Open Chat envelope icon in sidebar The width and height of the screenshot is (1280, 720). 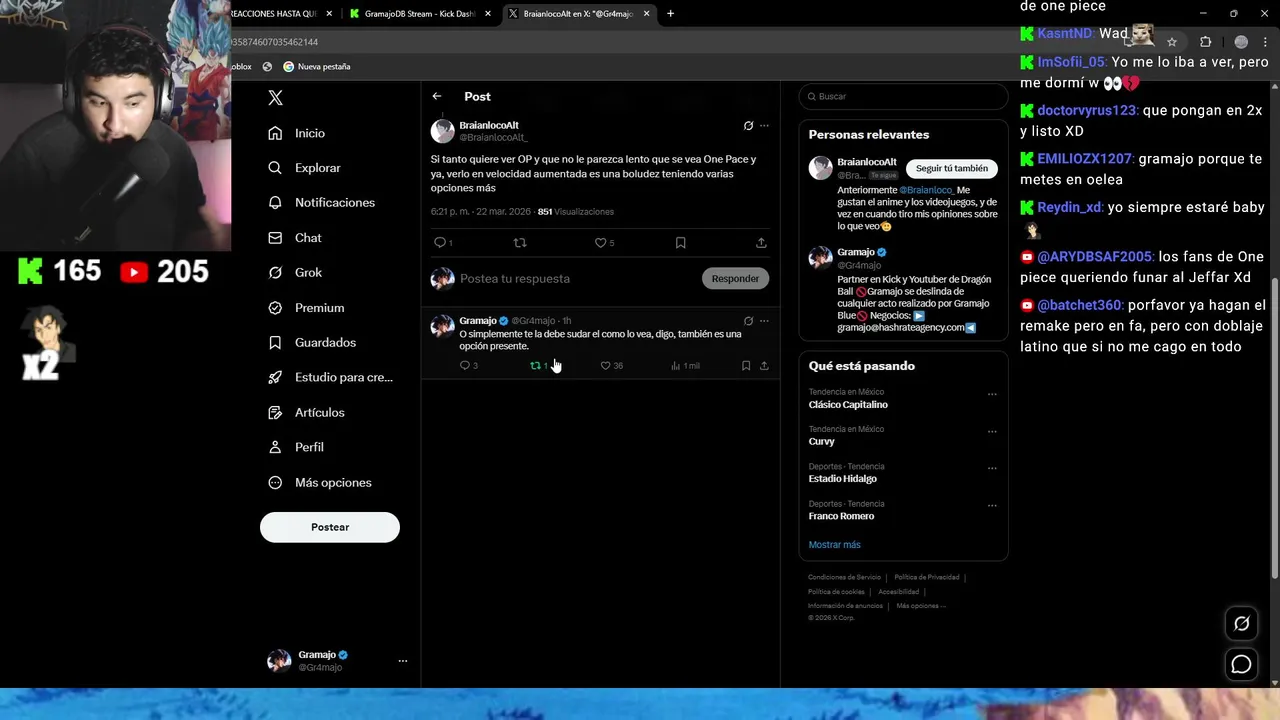pyautogui.click(x=275, y=238)
